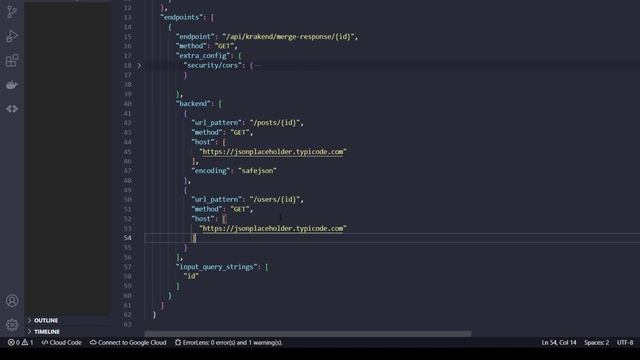The image size is (640, 360).
Task: Click Ln 54, Col 14 indicator
Action: click(x=559, y=342)
